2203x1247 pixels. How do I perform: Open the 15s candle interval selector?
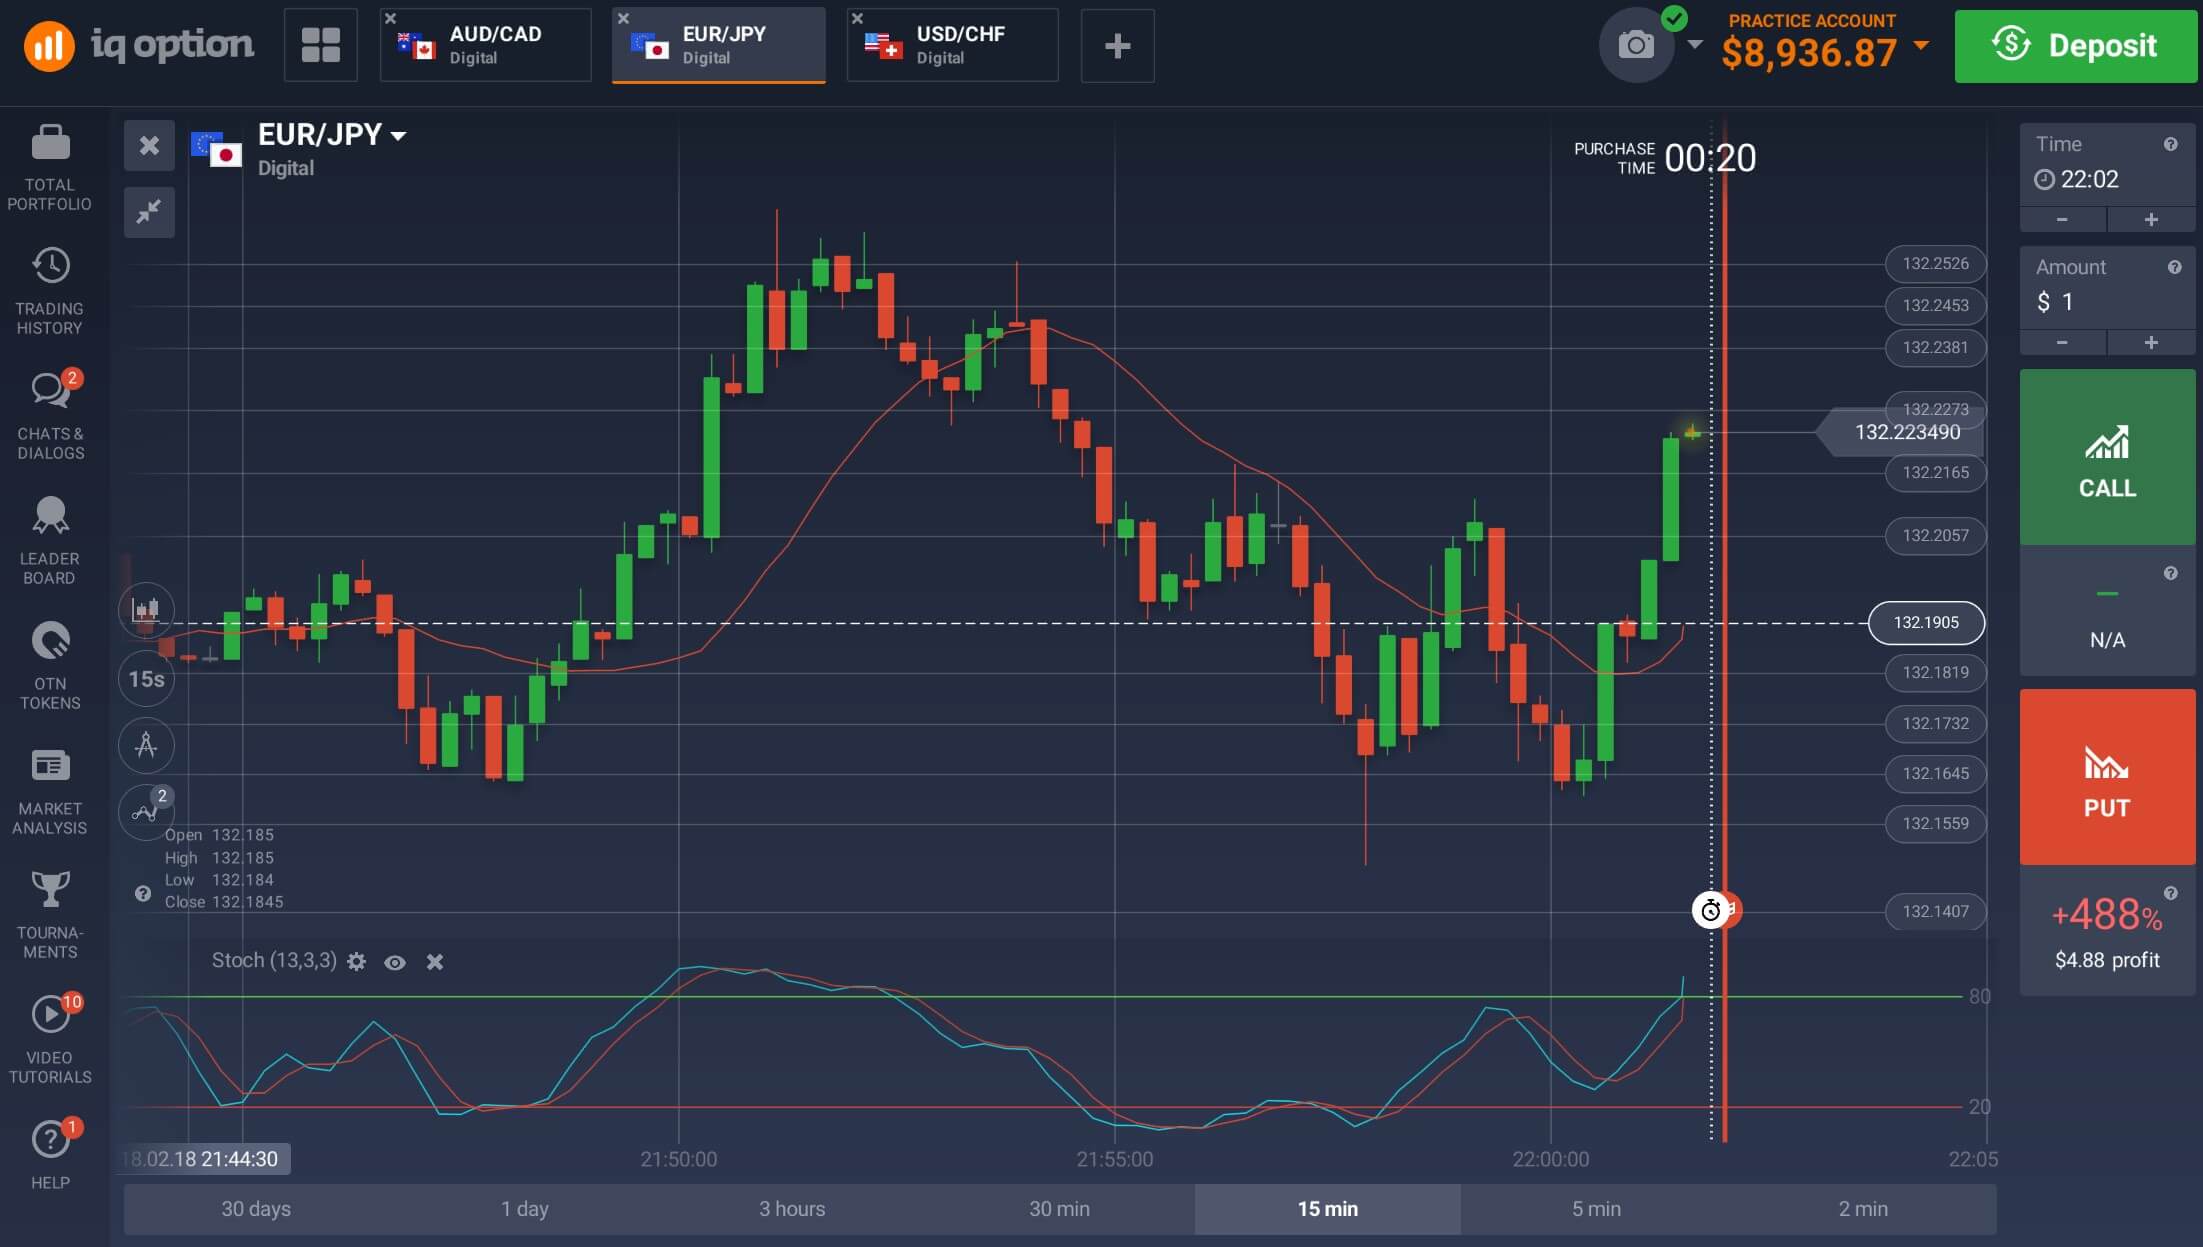(146, 679)
